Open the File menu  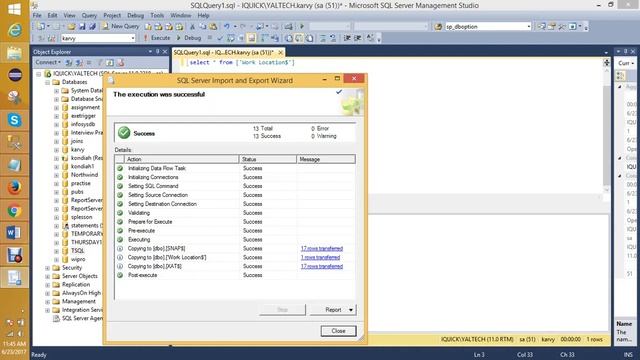click(37, 16)
